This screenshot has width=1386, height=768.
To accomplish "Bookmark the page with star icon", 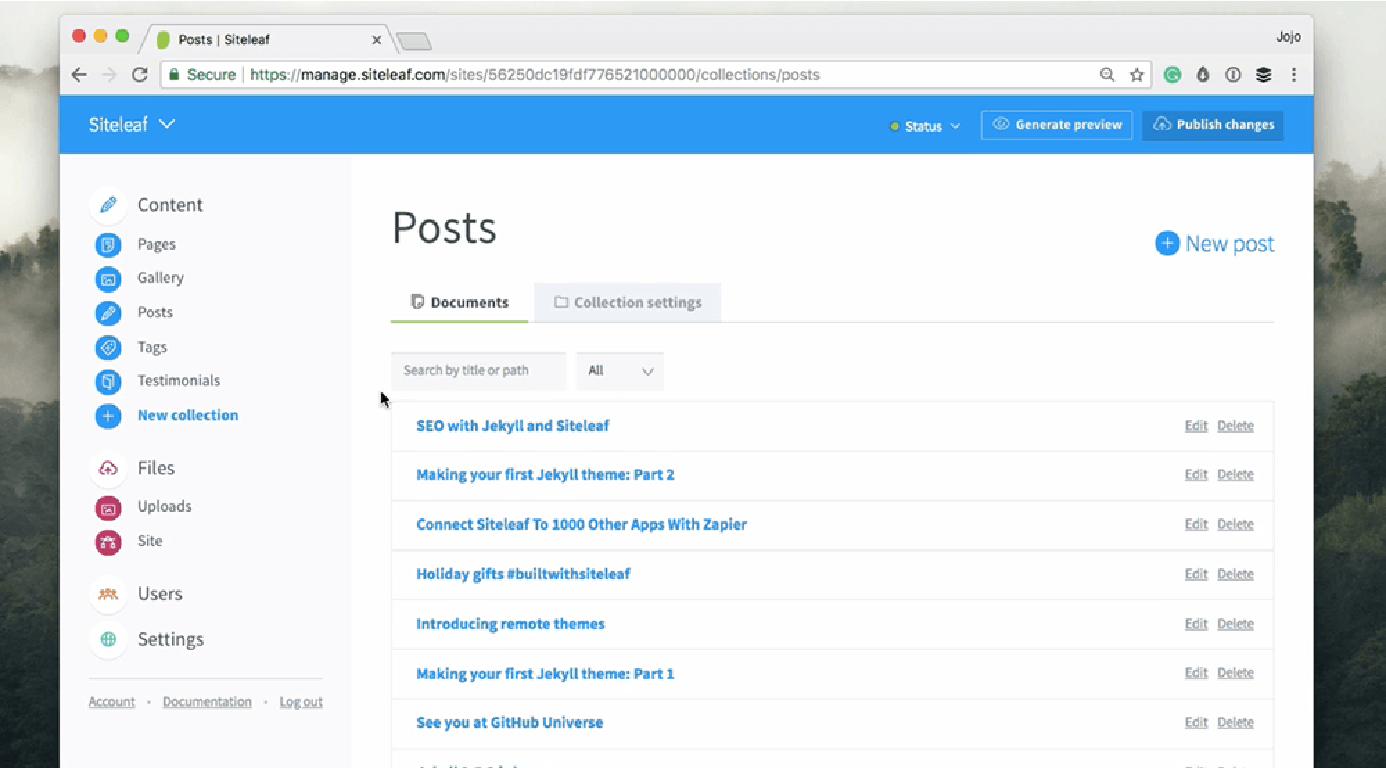I will (x=1137, y=75).
